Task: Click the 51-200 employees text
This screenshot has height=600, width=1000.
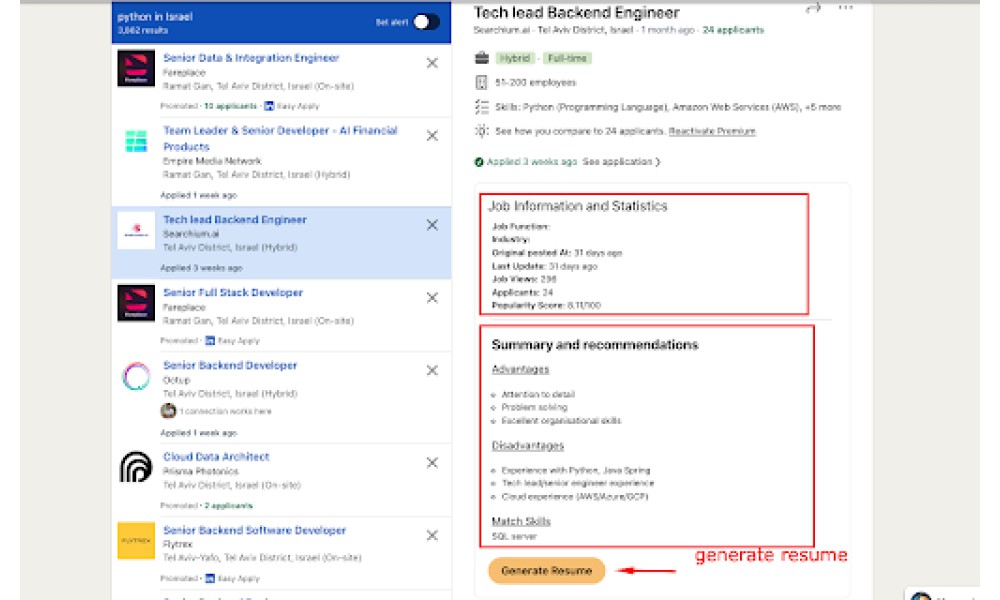Action: pos(535,83)
